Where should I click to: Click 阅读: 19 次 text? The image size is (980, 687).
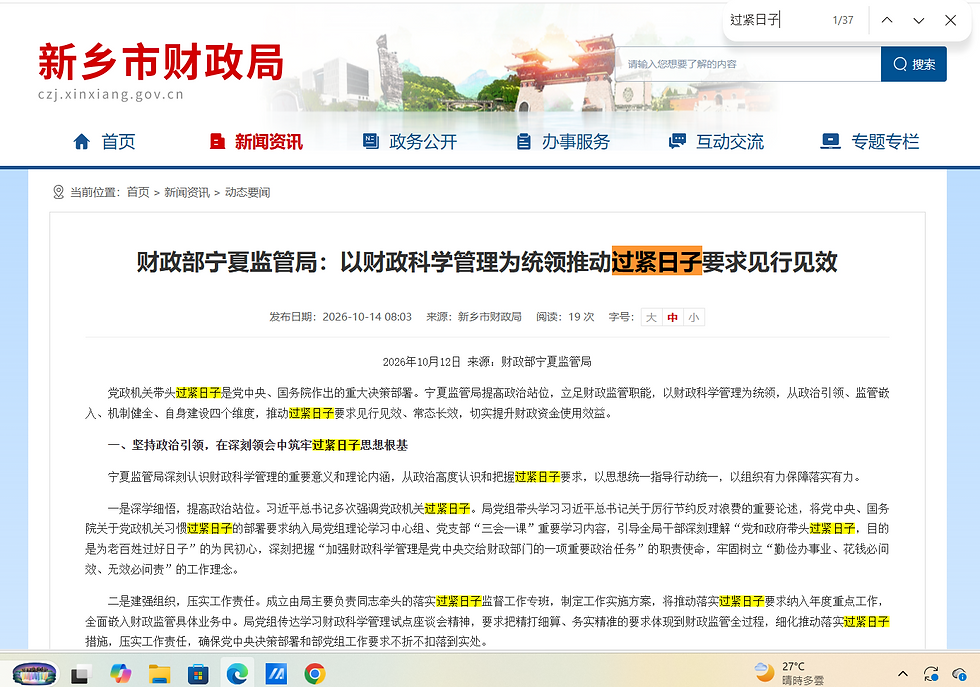click(565, 317)
